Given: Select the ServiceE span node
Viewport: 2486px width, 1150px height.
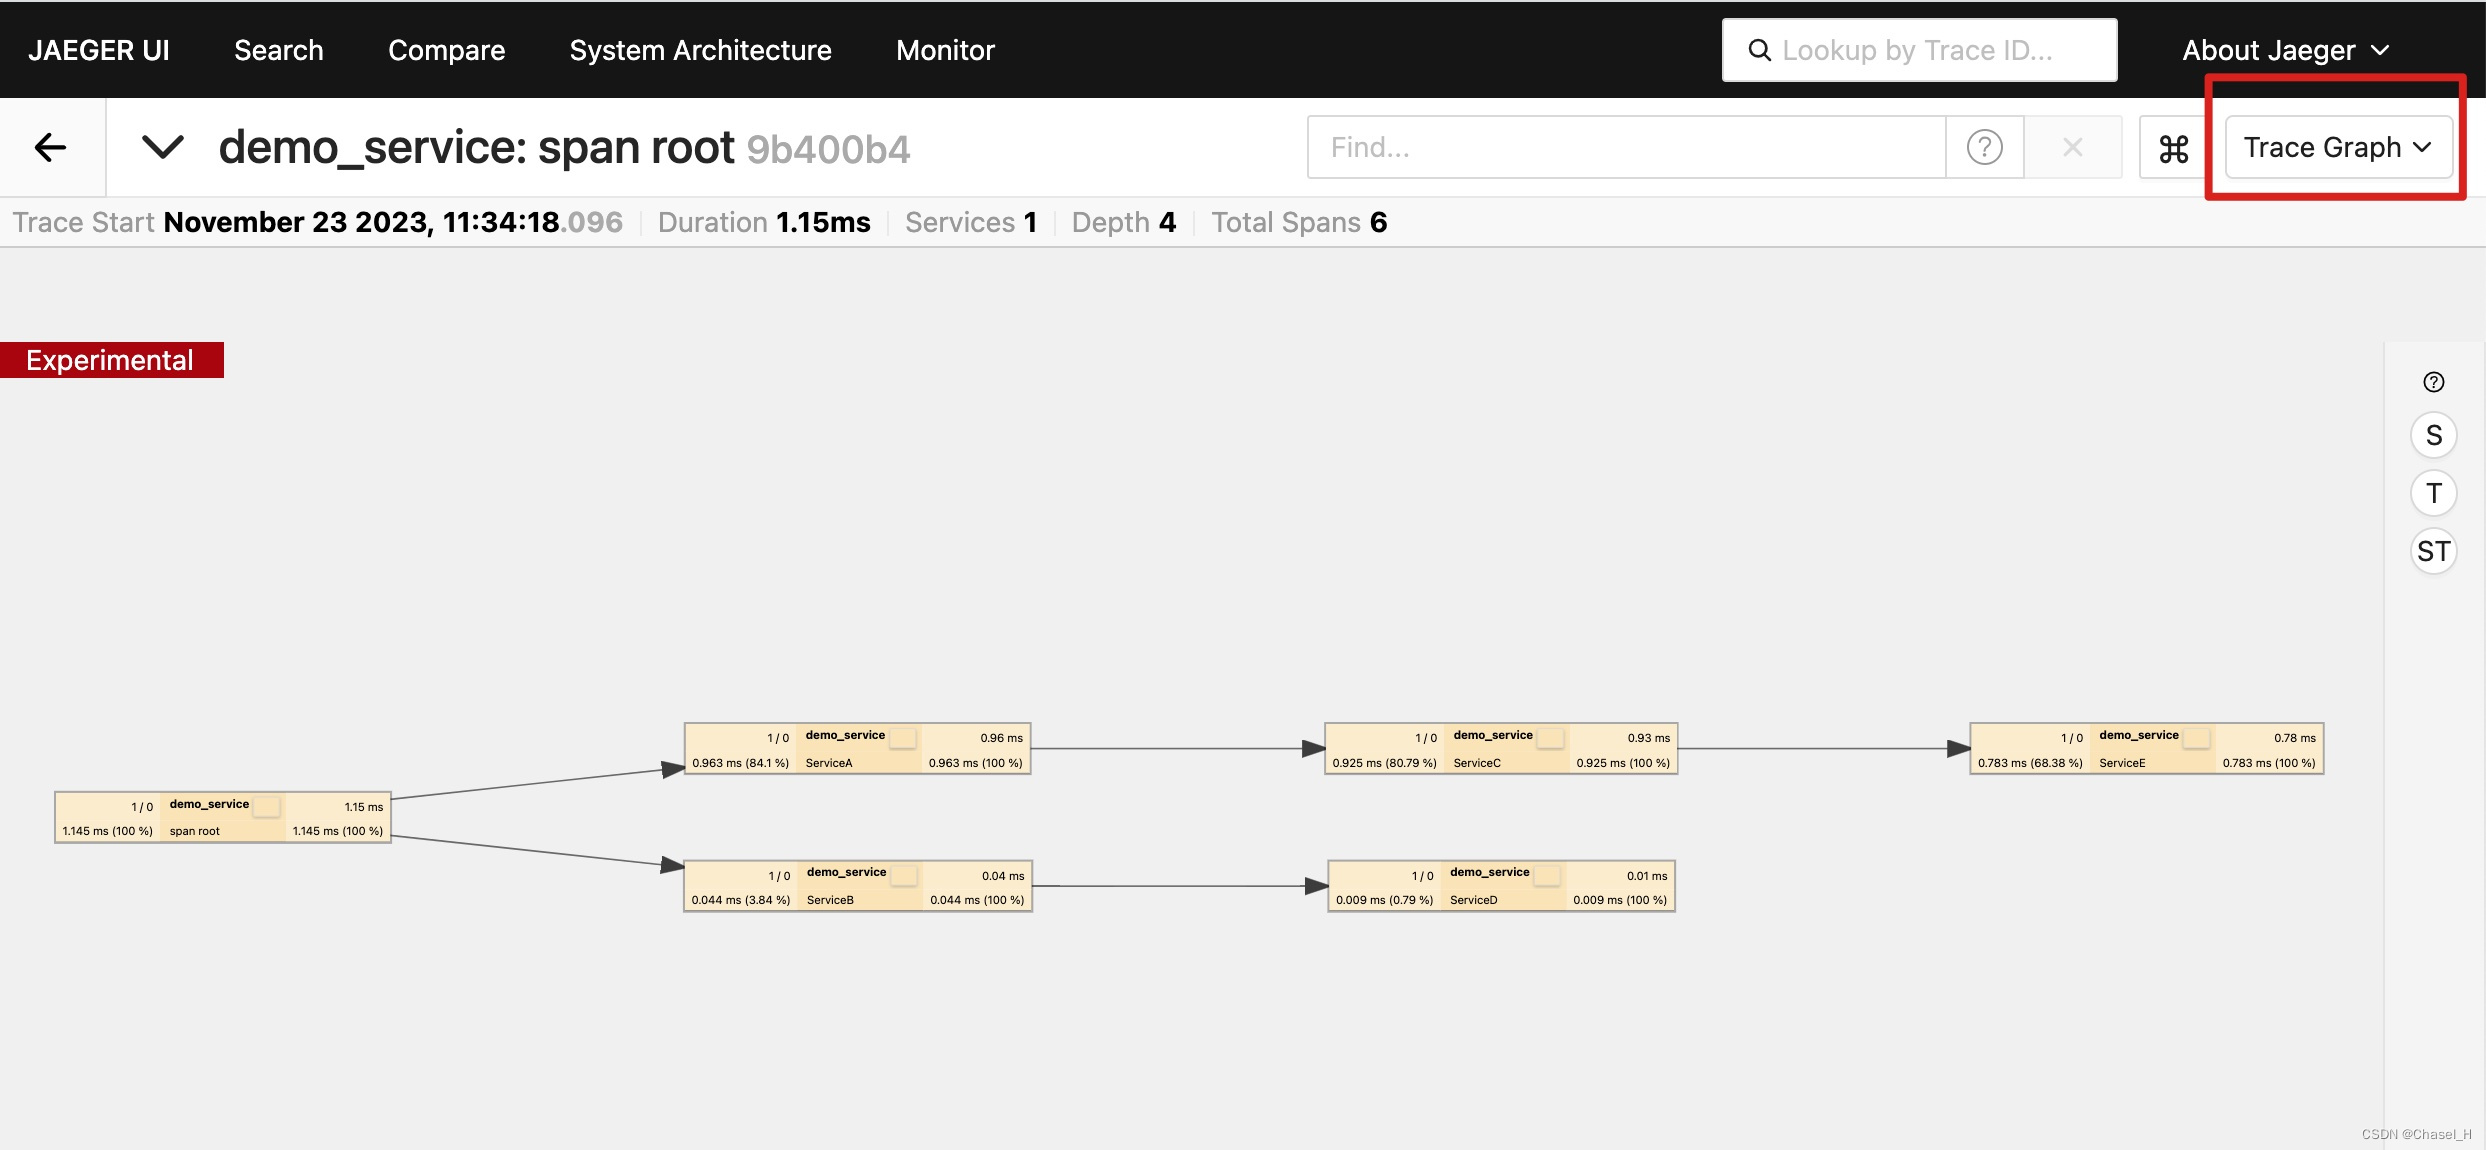Looking at the screenshot, I should [x=2146, y=749].
